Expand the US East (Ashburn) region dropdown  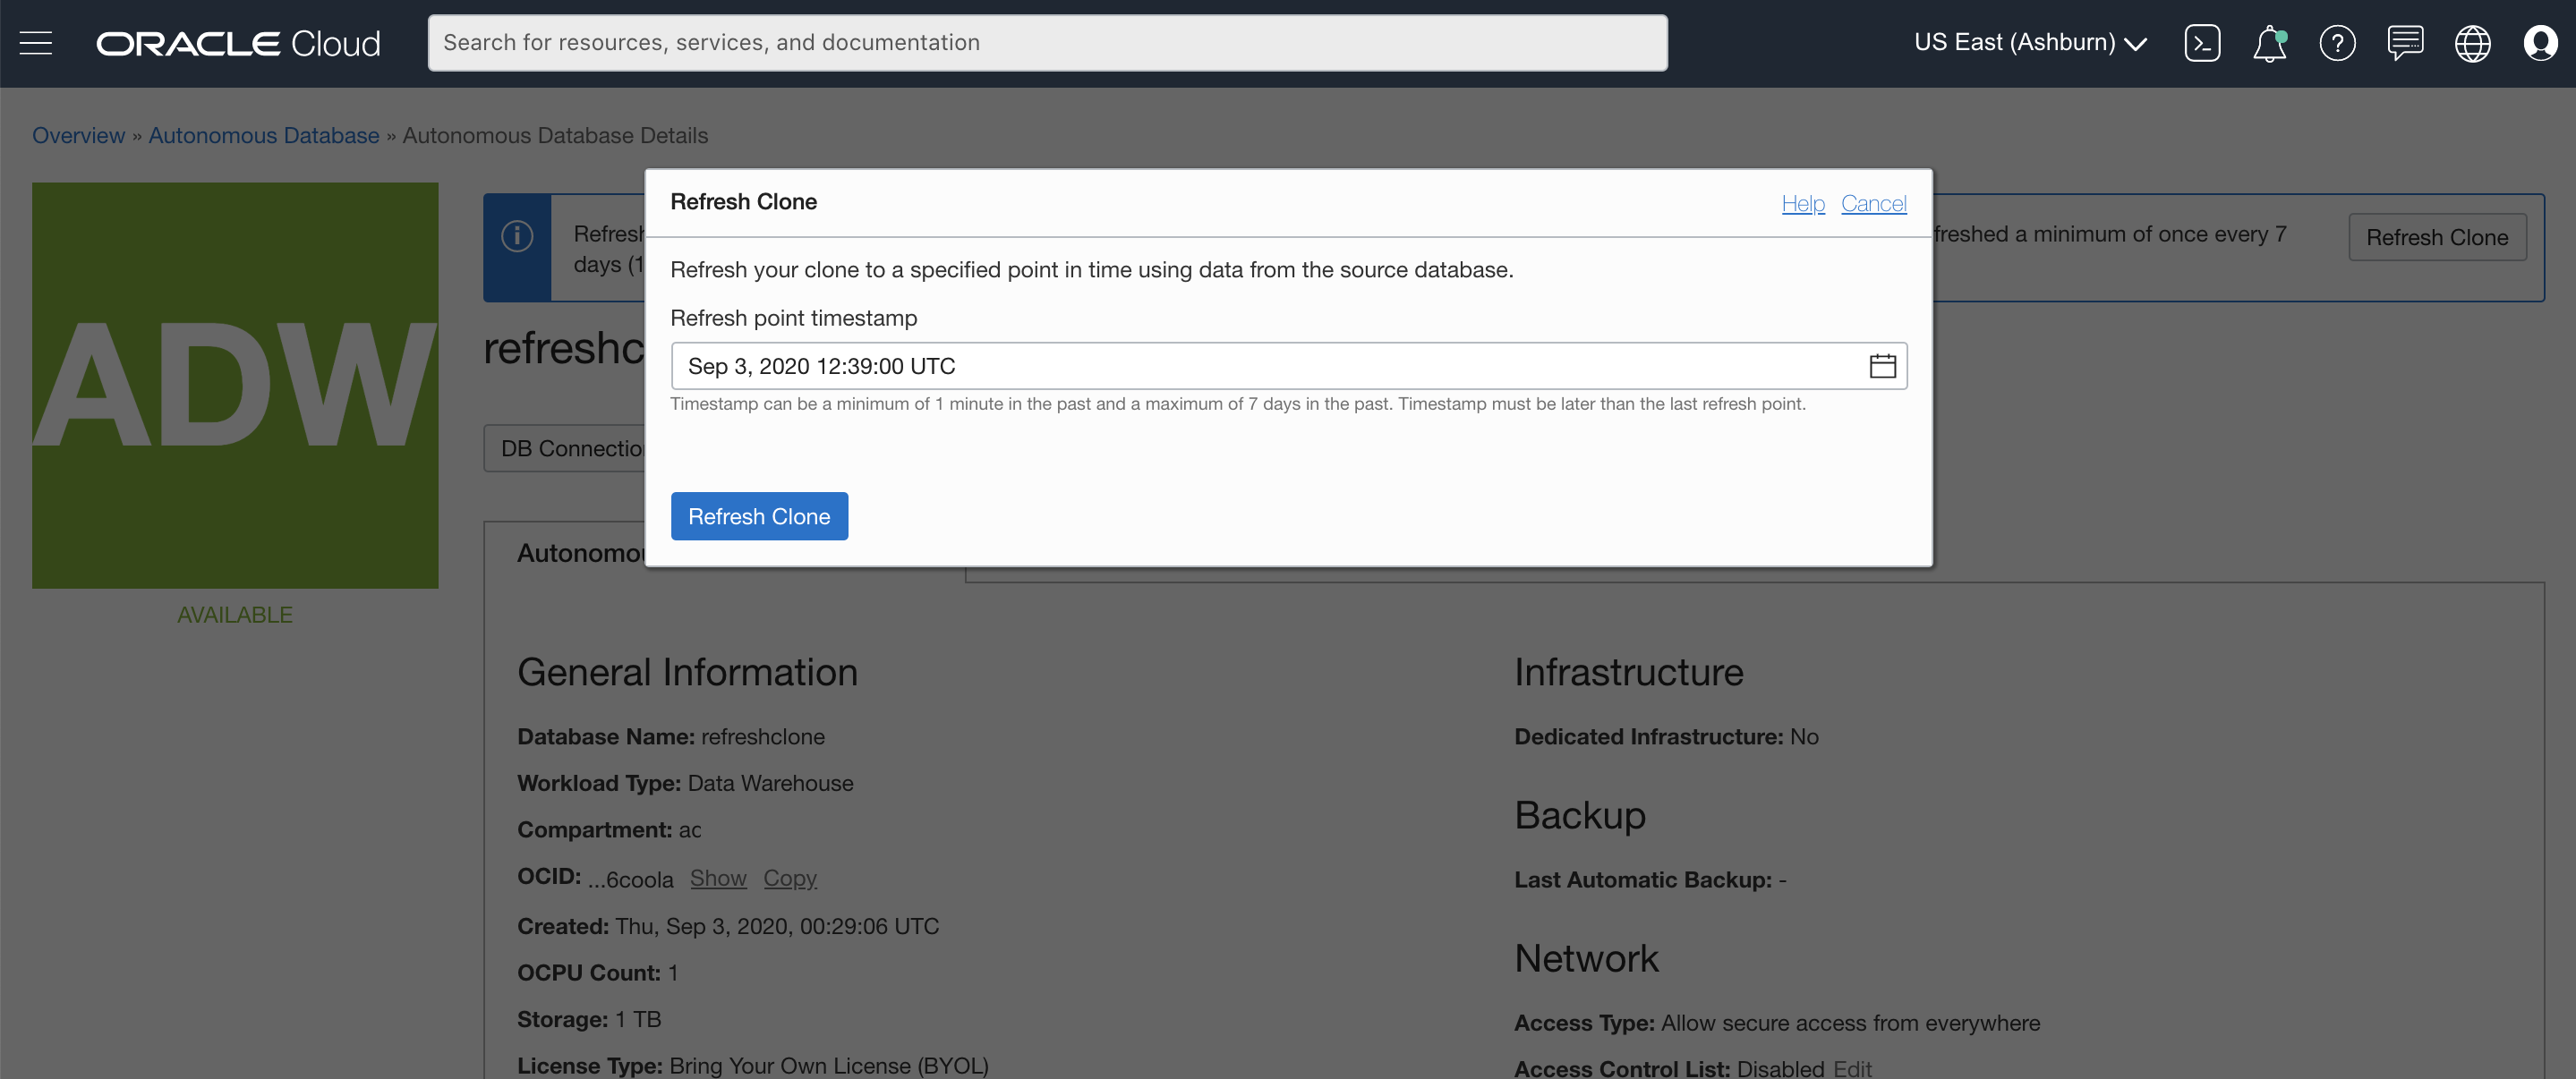coord(2030,43)
